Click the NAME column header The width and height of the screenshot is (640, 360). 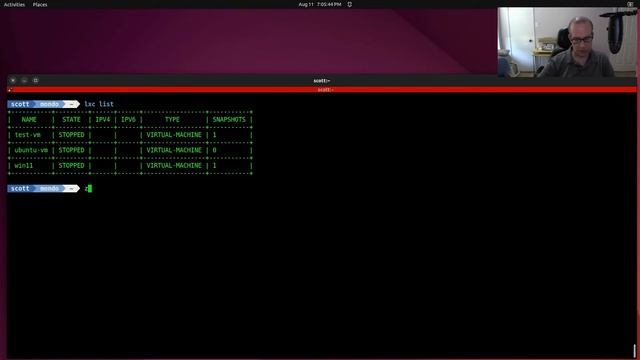(29, 120)
